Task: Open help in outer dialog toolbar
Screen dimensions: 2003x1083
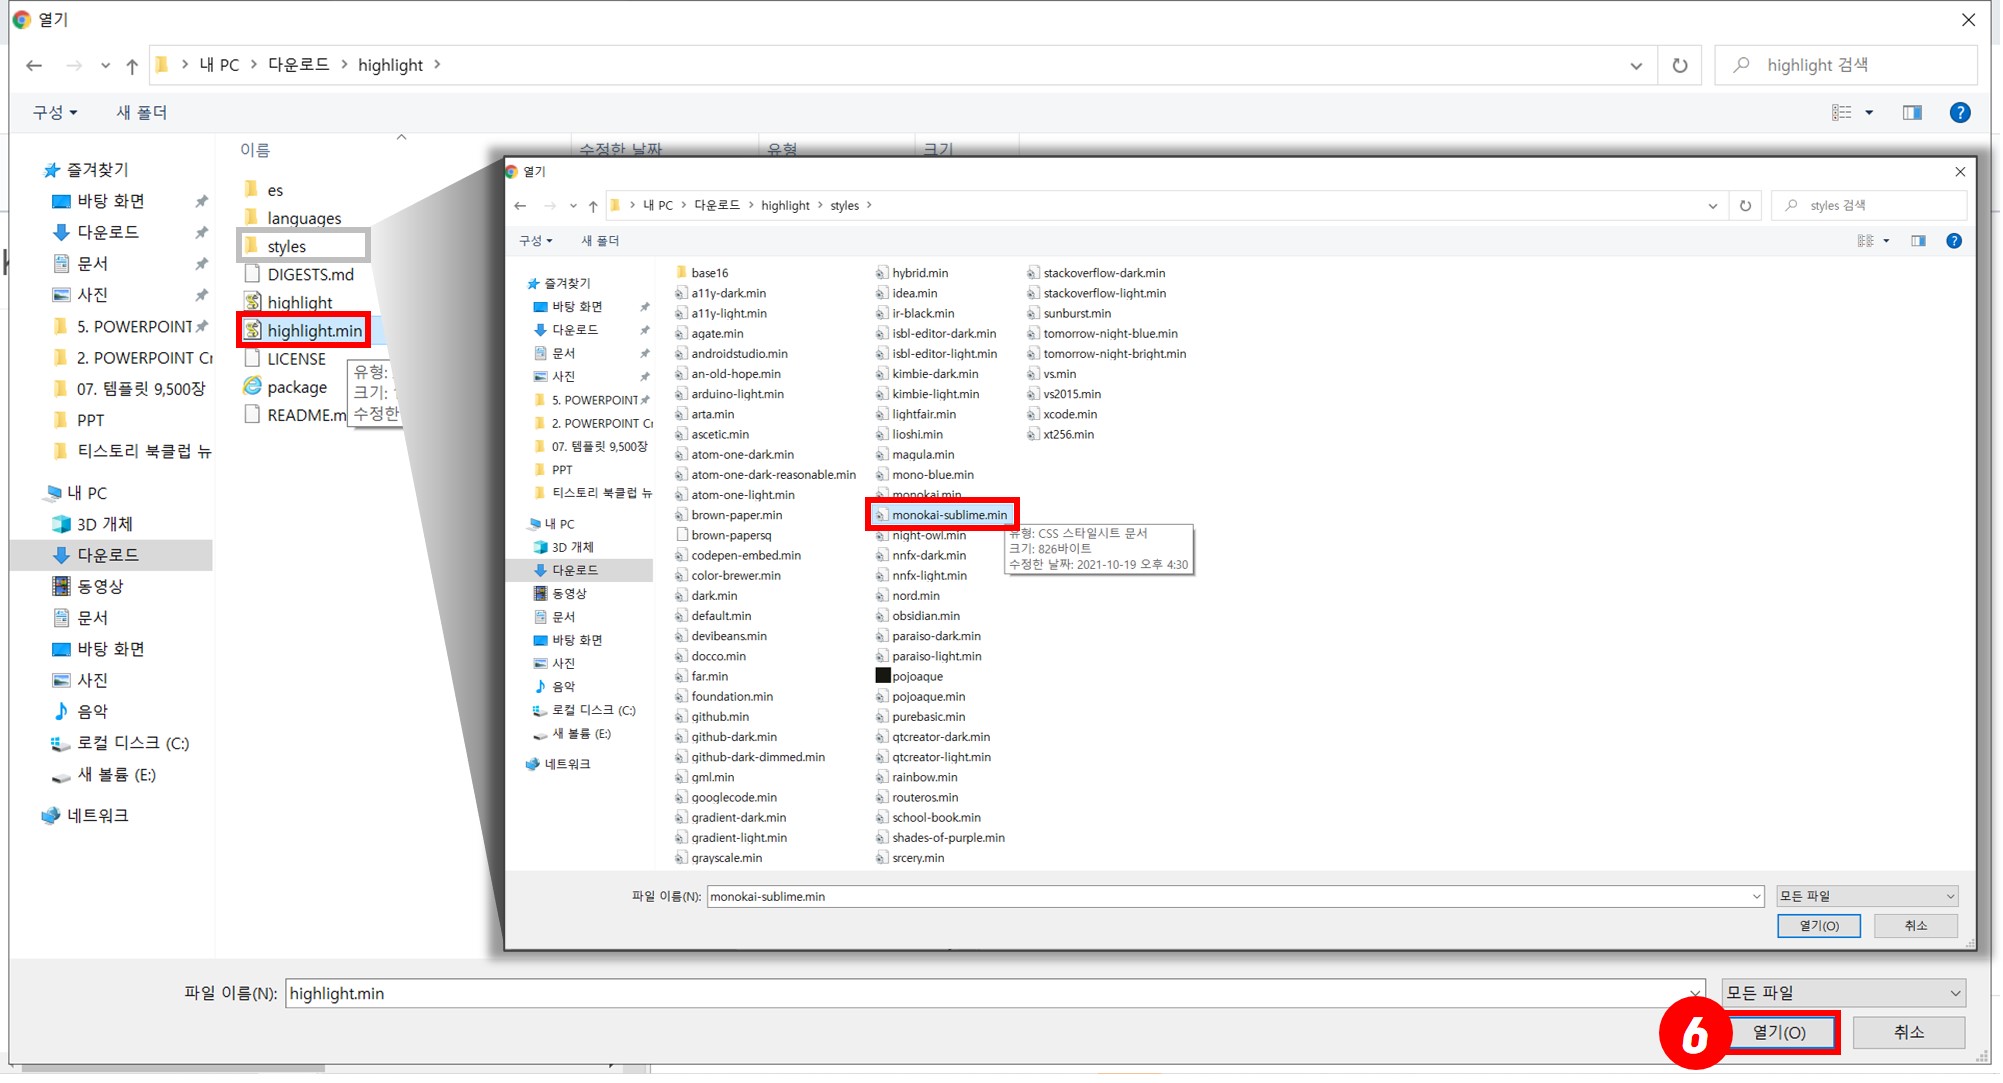Action: (1961, 113)
